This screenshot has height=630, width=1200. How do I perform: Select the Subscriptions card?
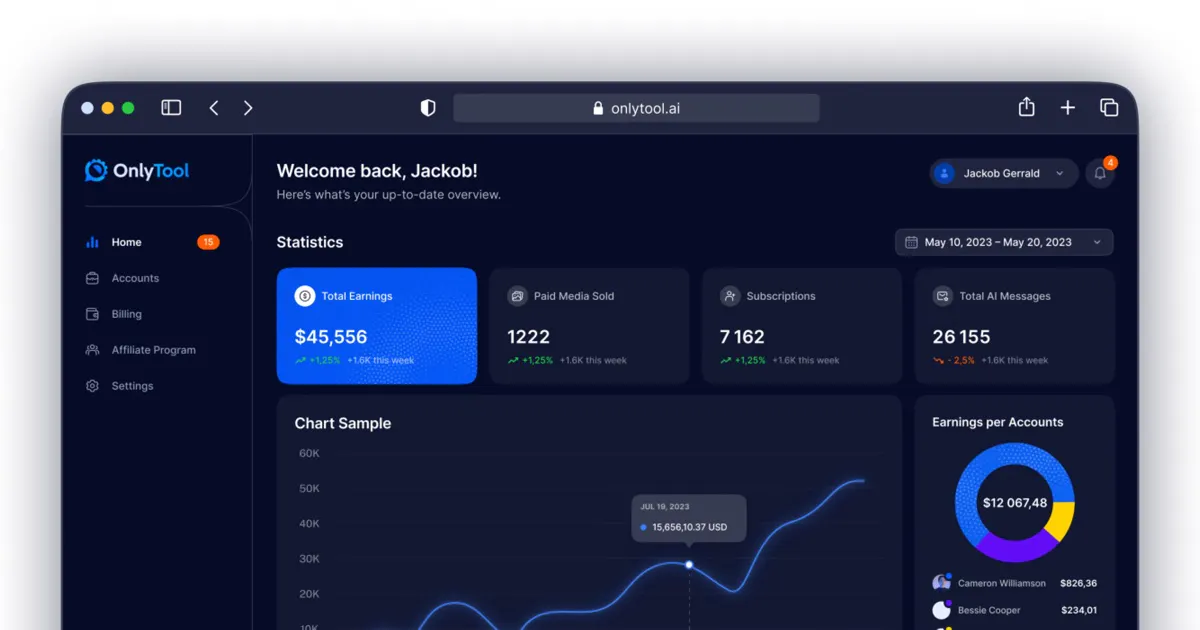802,326
